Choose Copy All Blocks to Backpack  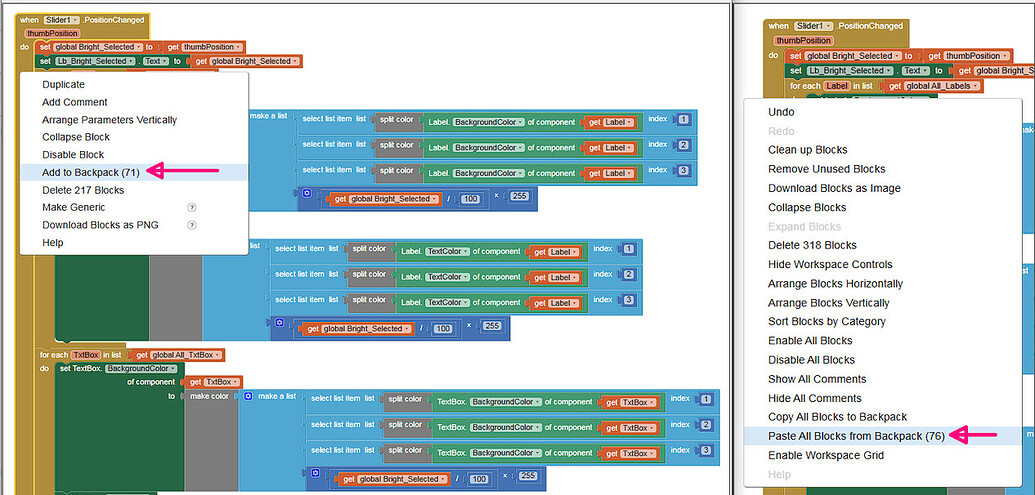point(838,417)
